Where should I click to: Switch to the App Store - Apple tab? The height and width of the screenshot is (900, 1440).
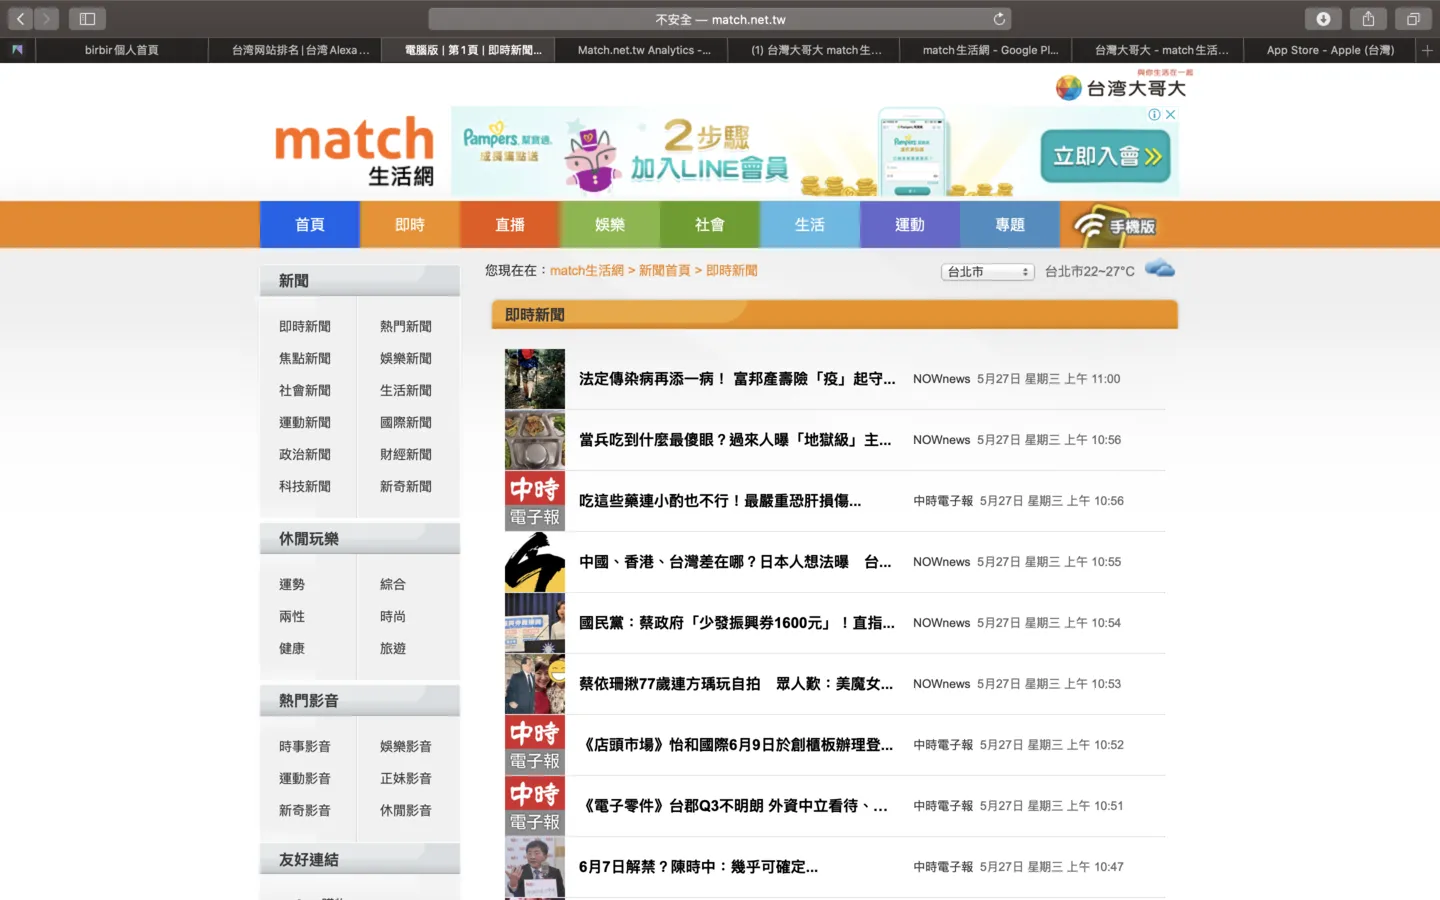pyautogui.click(x=1329, y=50)
